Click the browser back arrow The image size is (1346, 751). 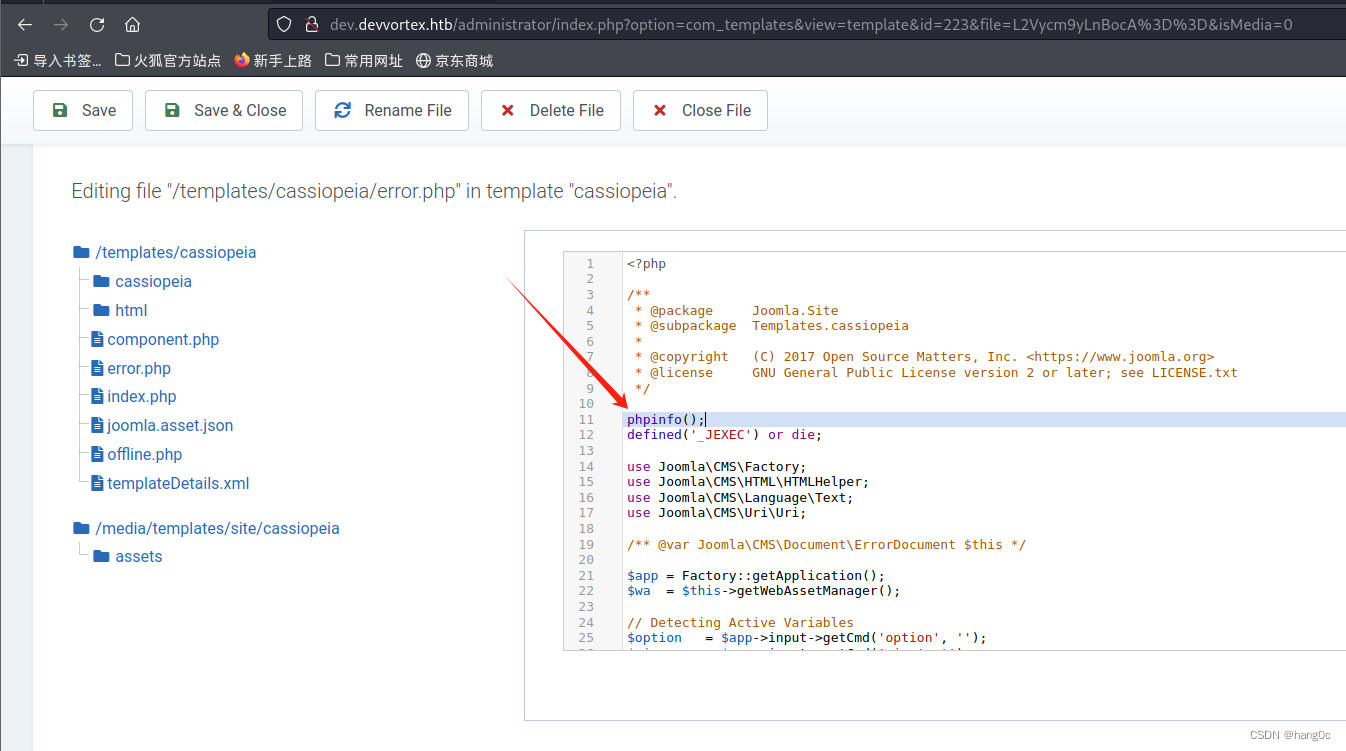coord(25,24)
